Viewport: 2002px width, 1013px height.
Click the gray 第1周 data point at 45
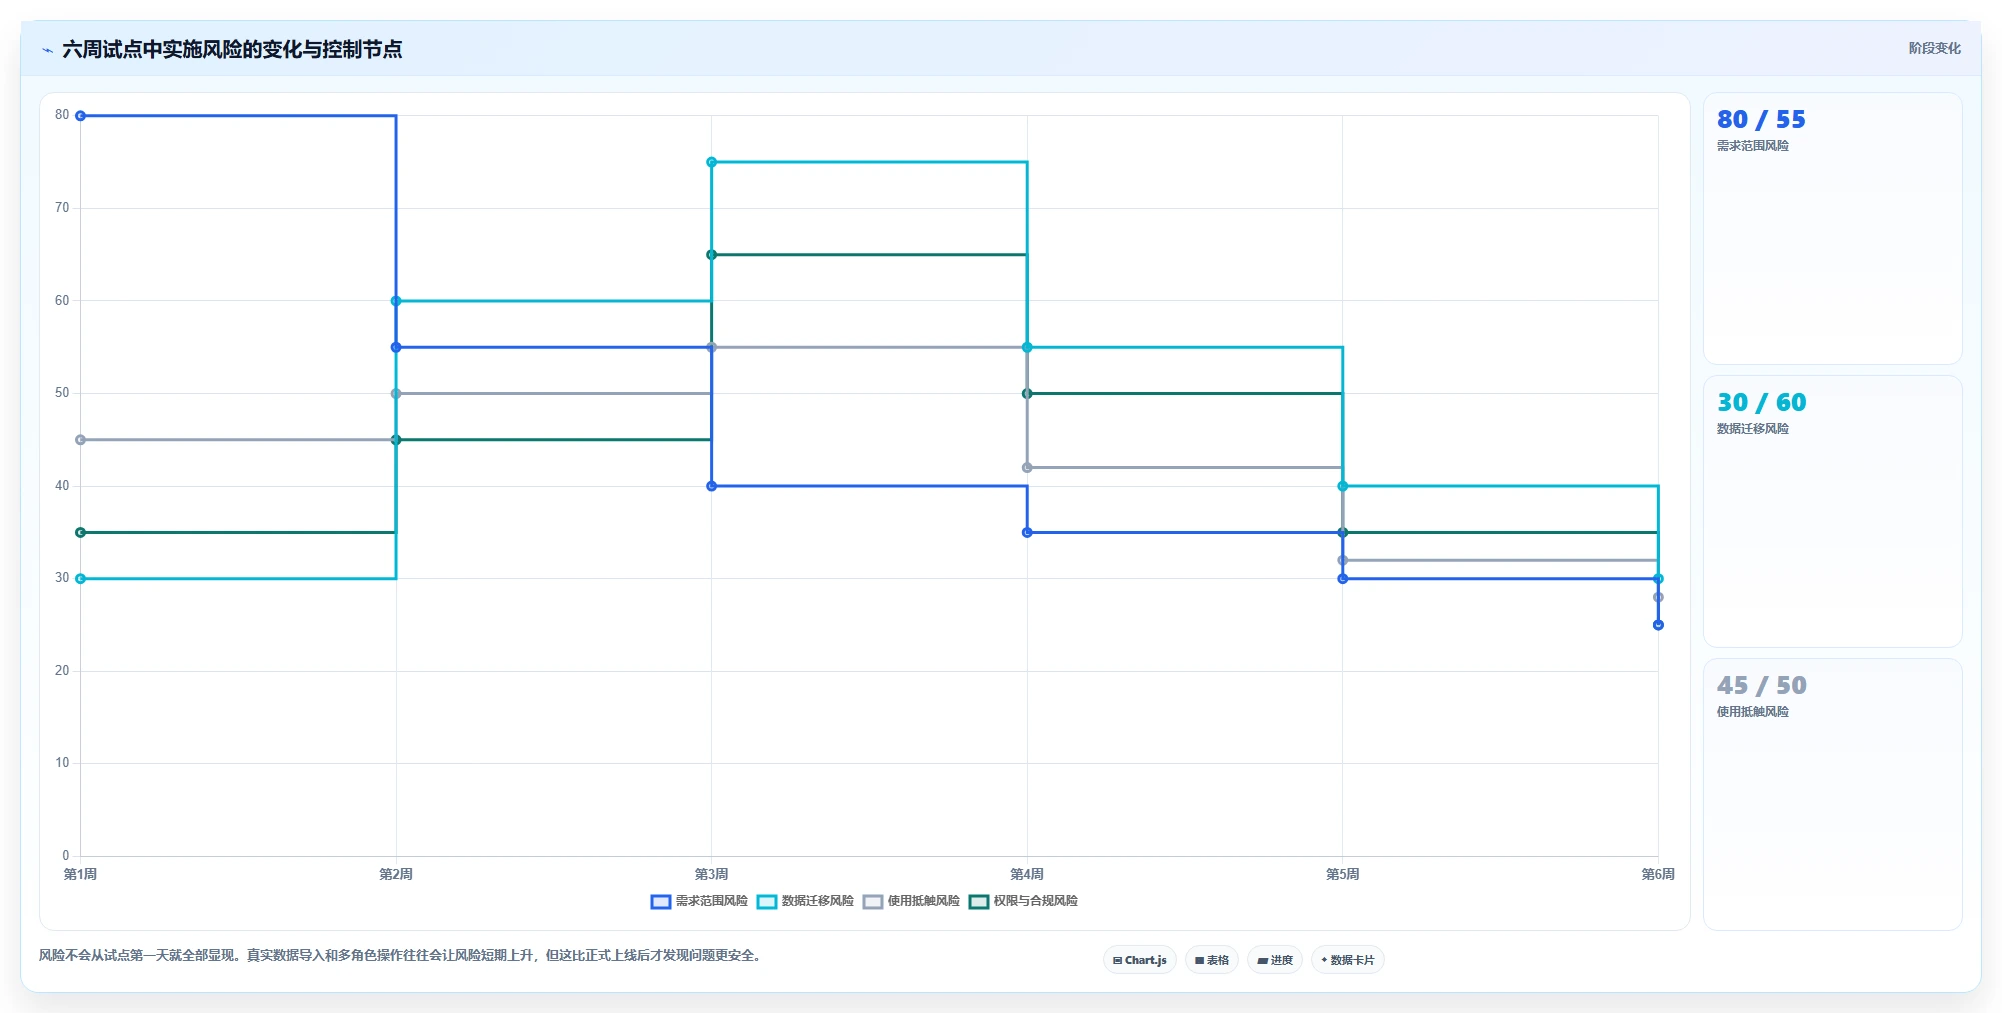[x=81, y=440]
